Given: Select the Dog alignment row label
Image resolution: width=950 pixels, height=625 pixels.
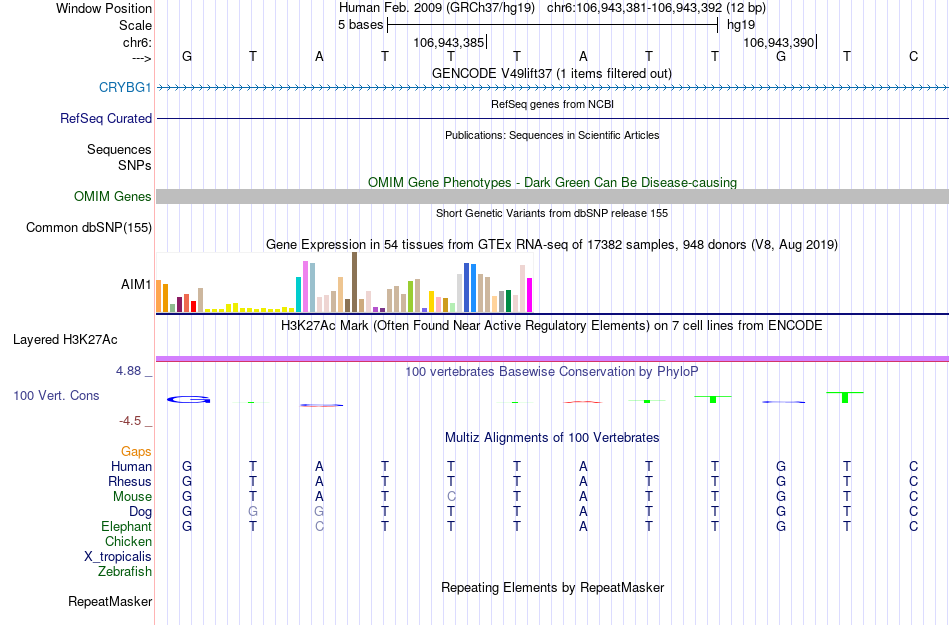Looking at the screenshot, I should coord(140,512).
